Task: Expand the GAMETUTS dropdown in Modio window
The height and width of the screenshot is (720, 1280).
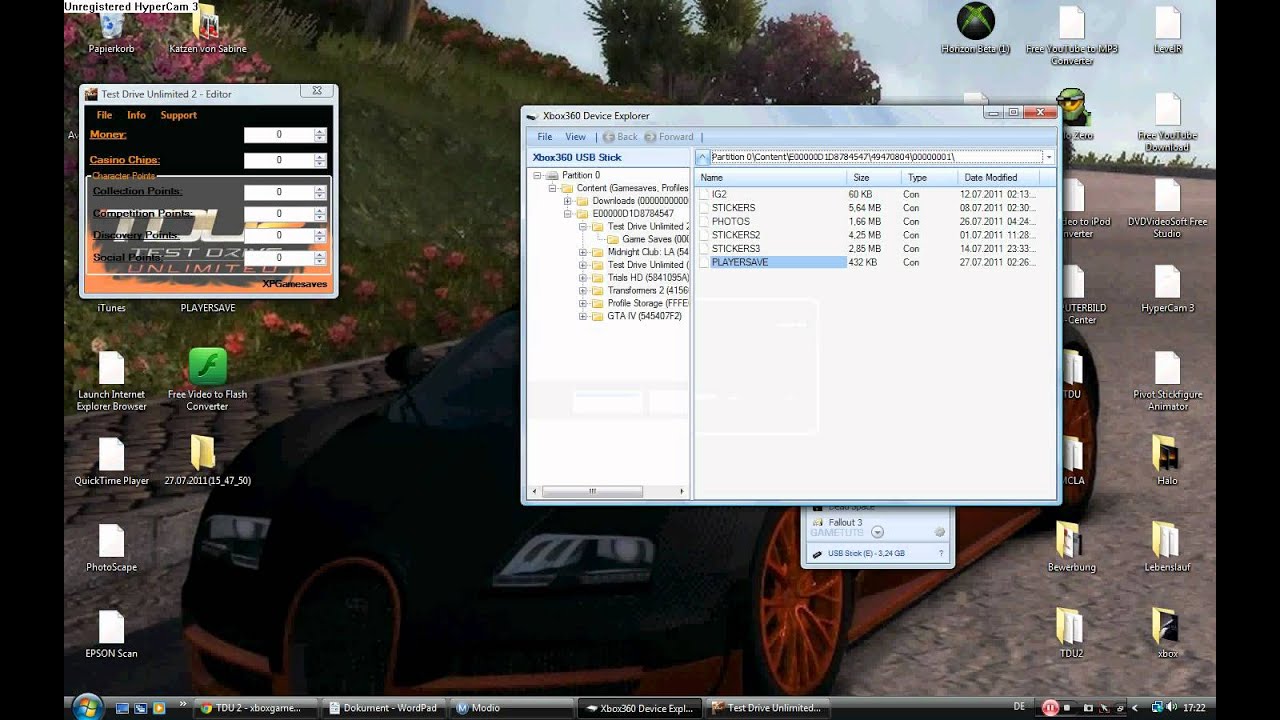Action: pos(877,532)
